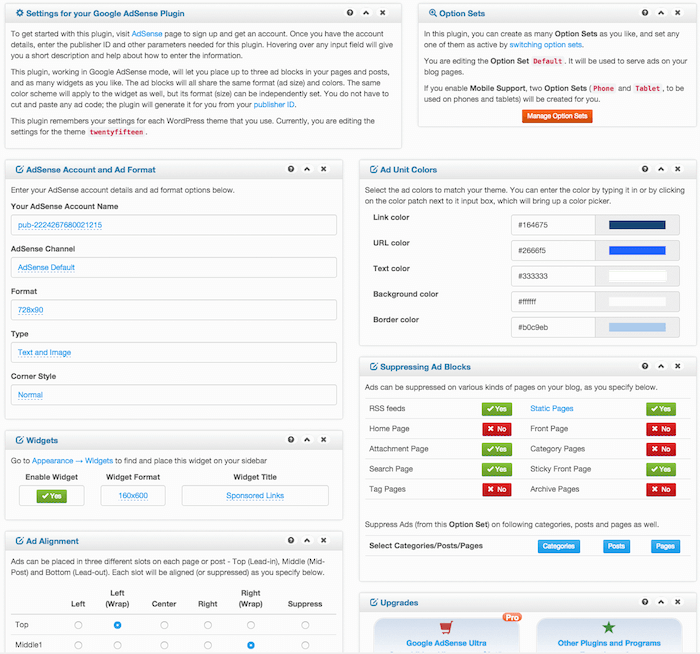Viewport: 700px width, 654px height.
Task: Select Center alignment for Top slot
Action: (164, 625)
